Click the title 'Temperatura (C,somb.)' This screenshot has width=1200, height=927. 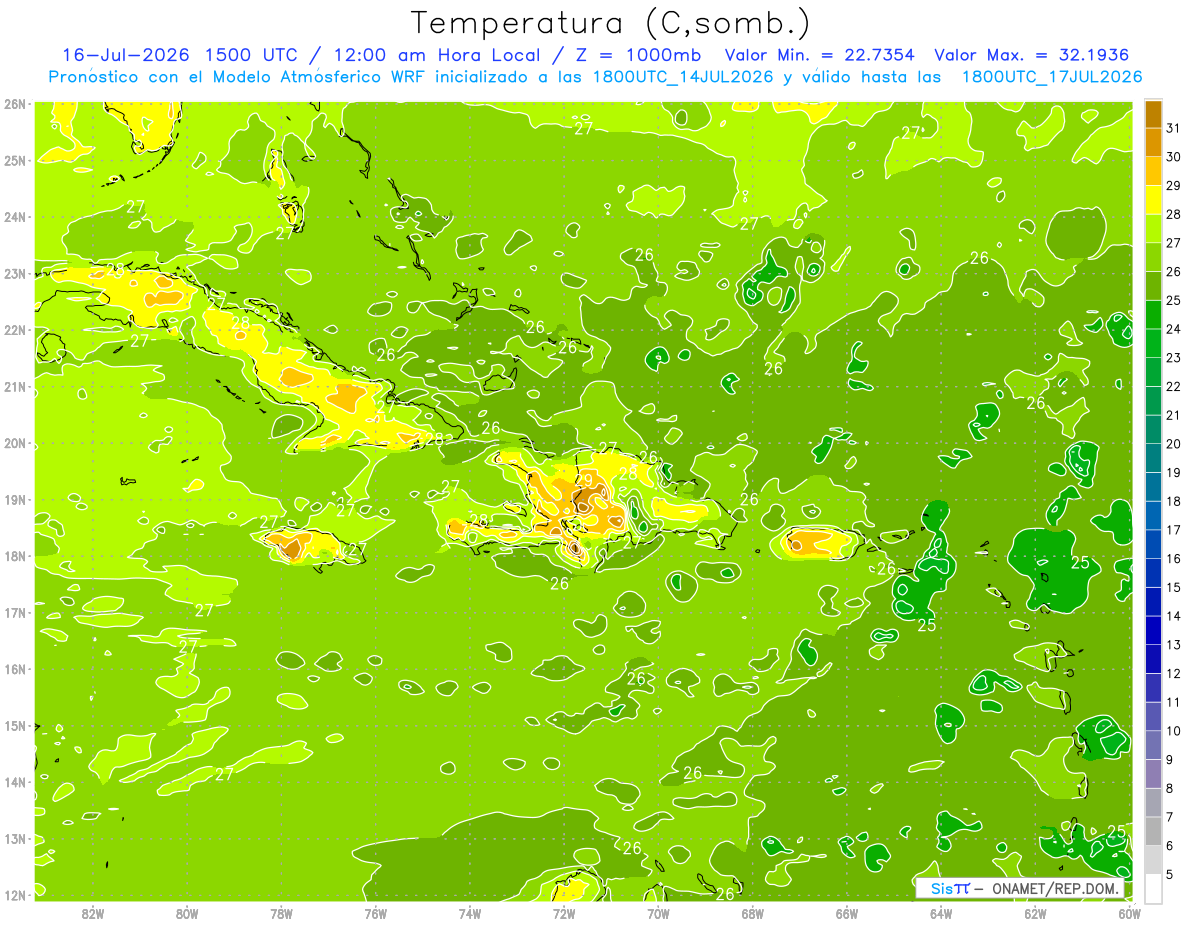point(611,23)
